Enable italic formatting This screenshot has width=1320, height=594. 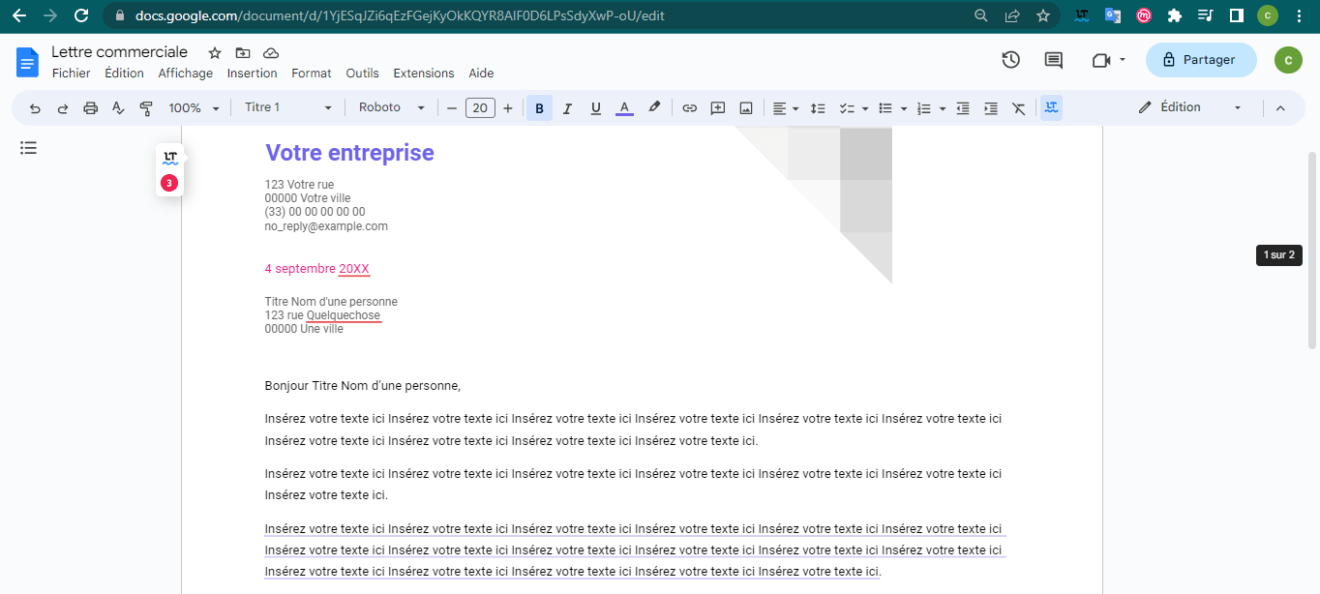coord(567,107)
